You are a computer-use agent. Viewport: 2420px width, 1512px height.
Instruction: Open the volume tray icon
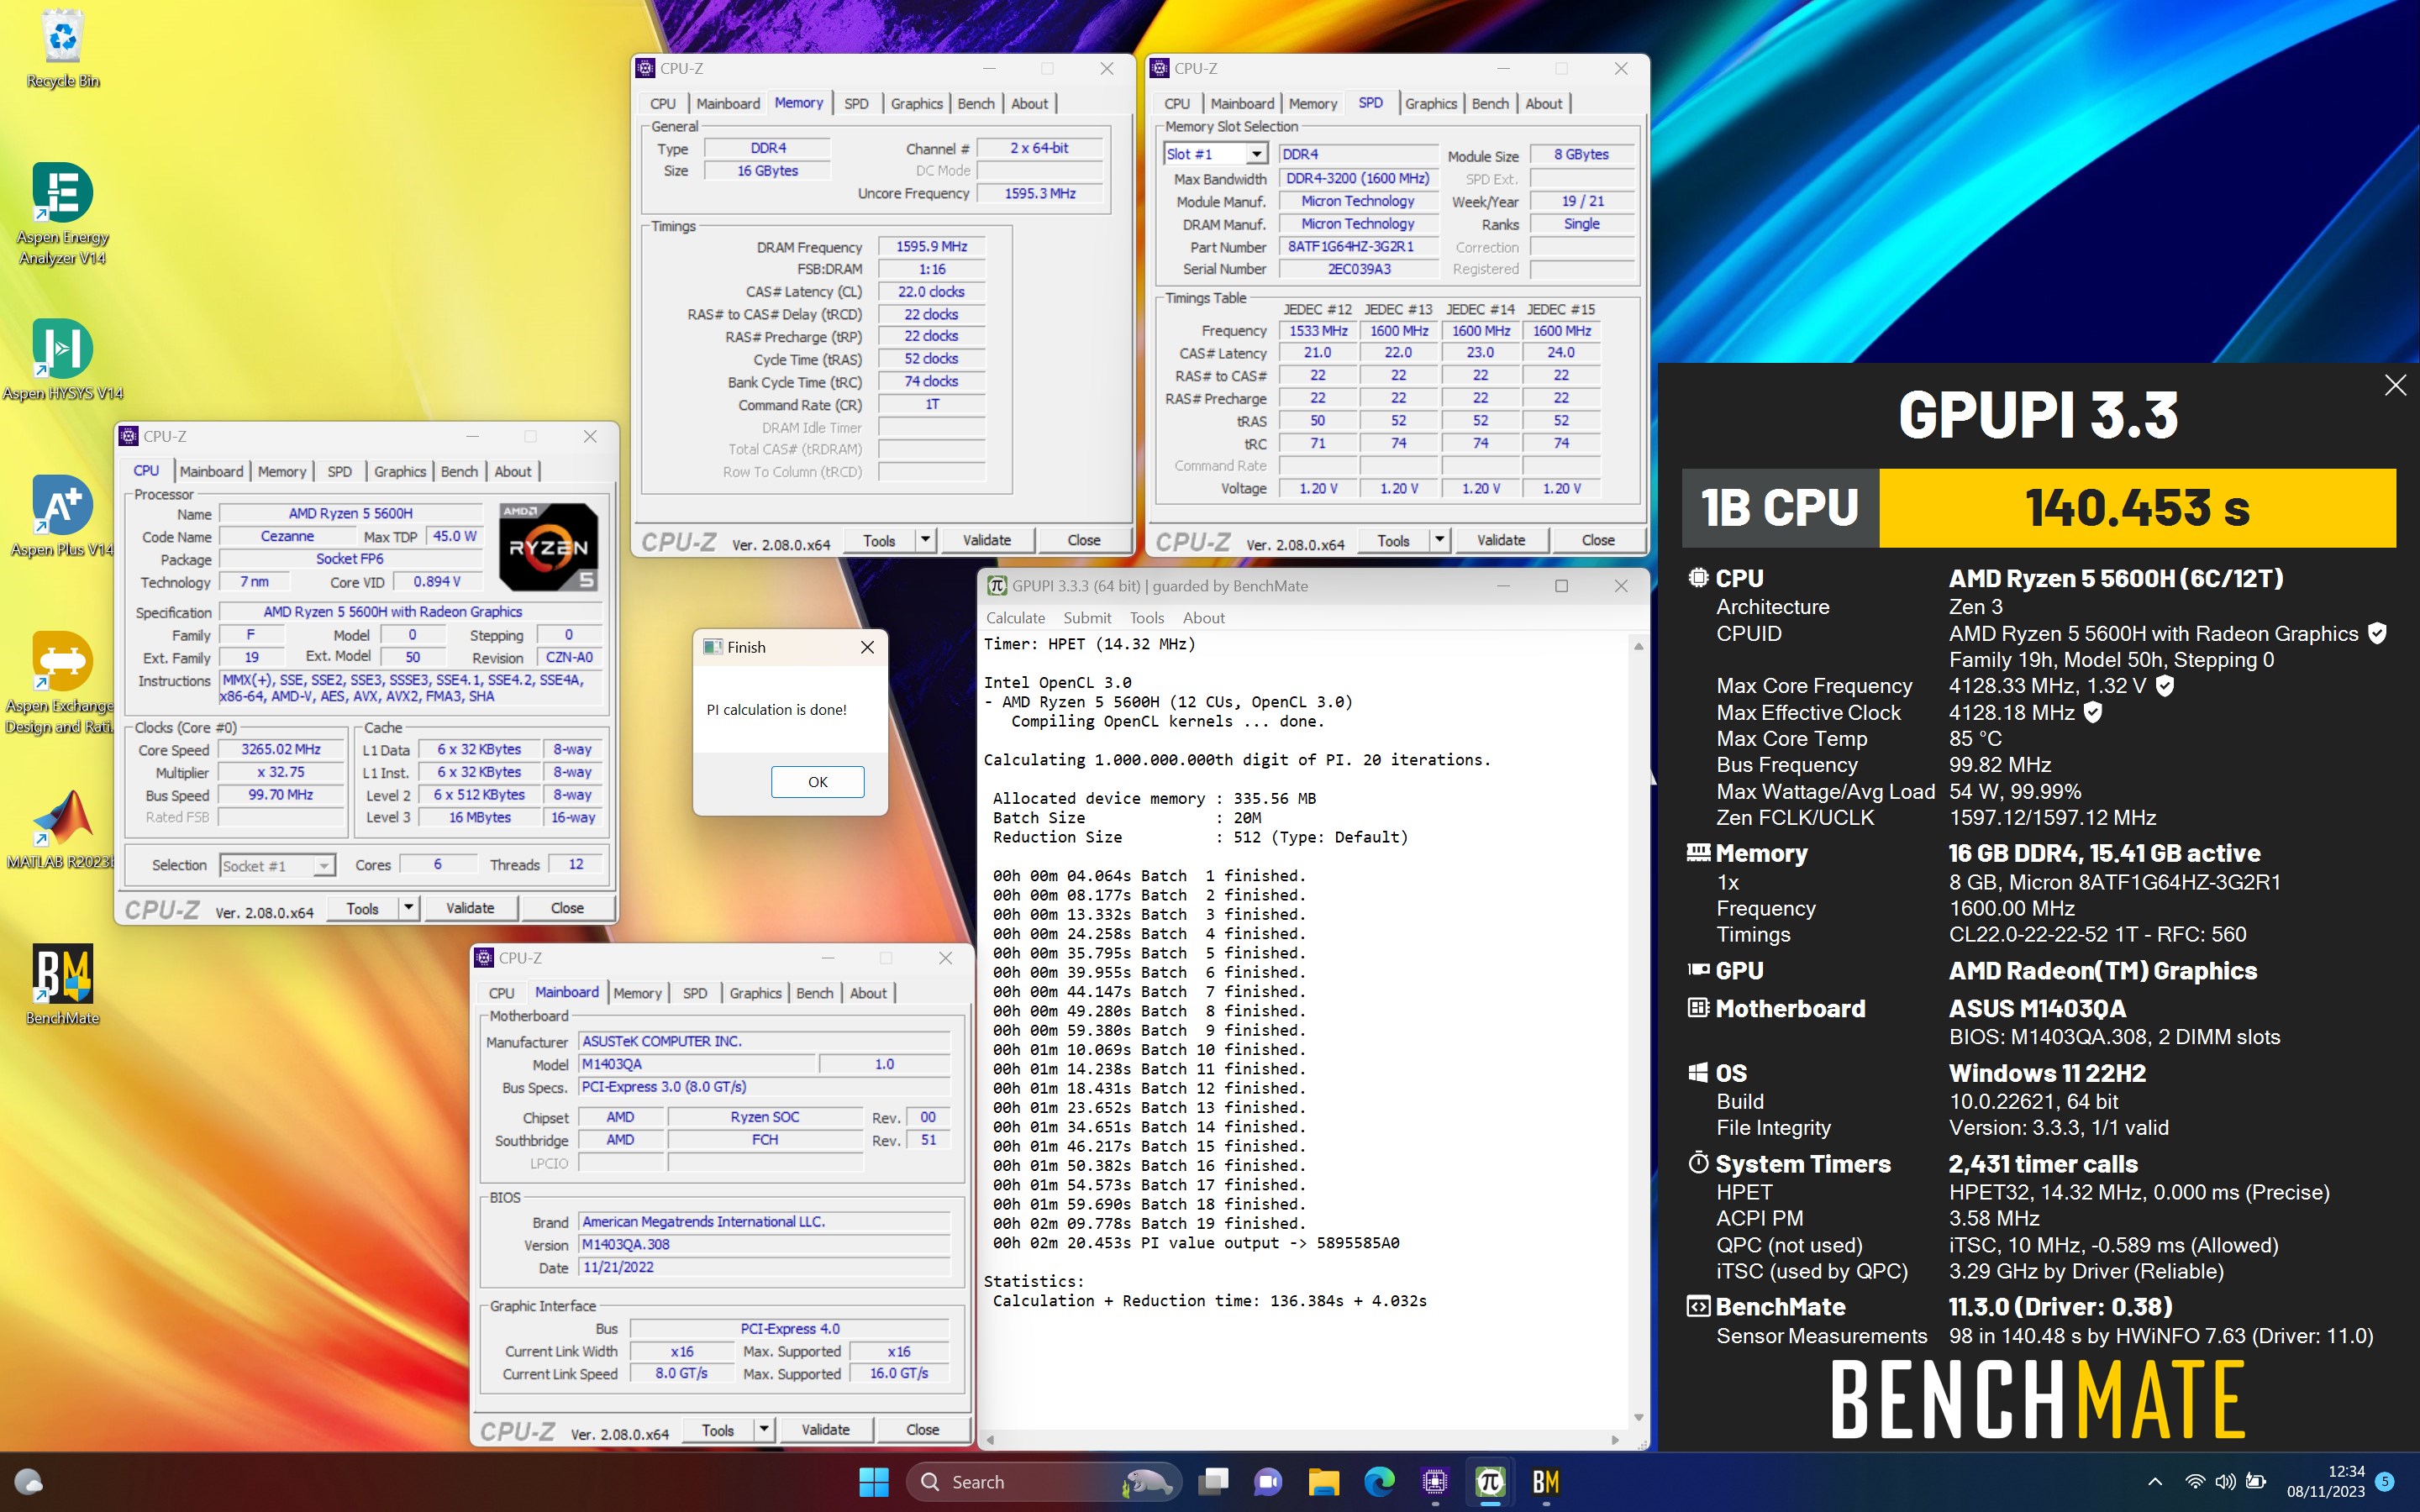(x=2225, y=1482)
